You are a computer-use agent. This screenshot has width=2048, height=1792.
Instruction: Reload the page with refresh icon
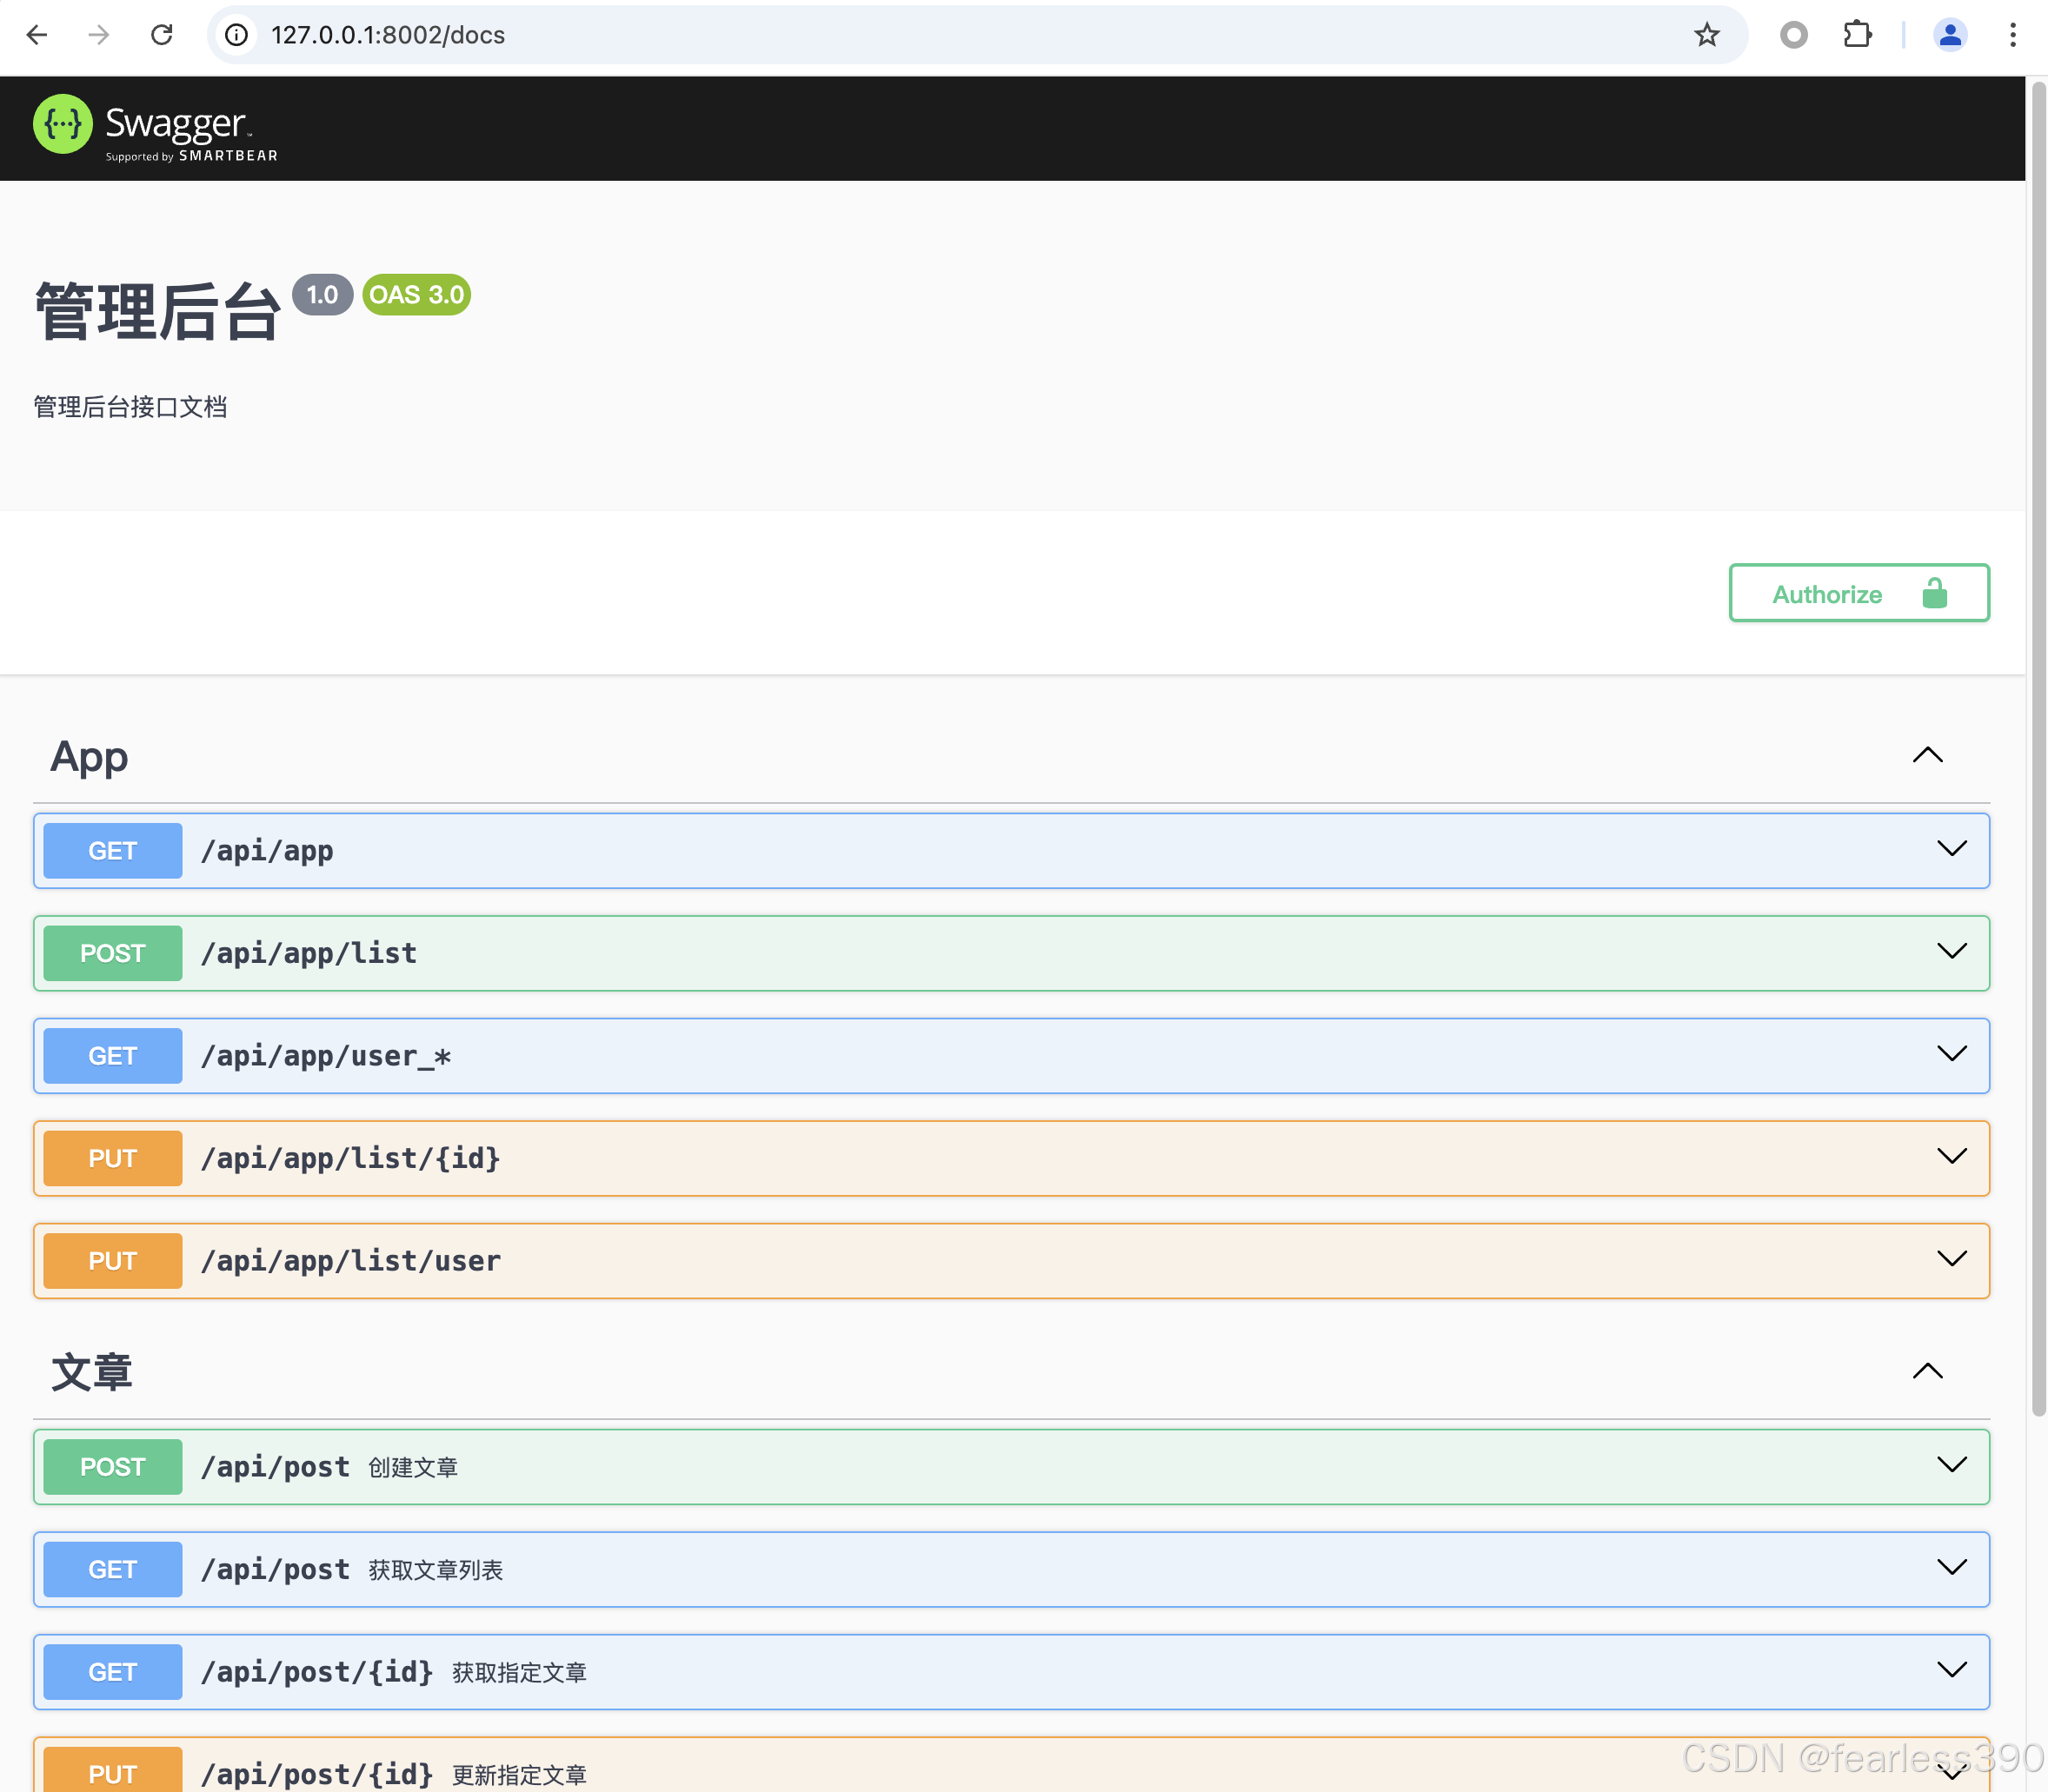point(162,35)
